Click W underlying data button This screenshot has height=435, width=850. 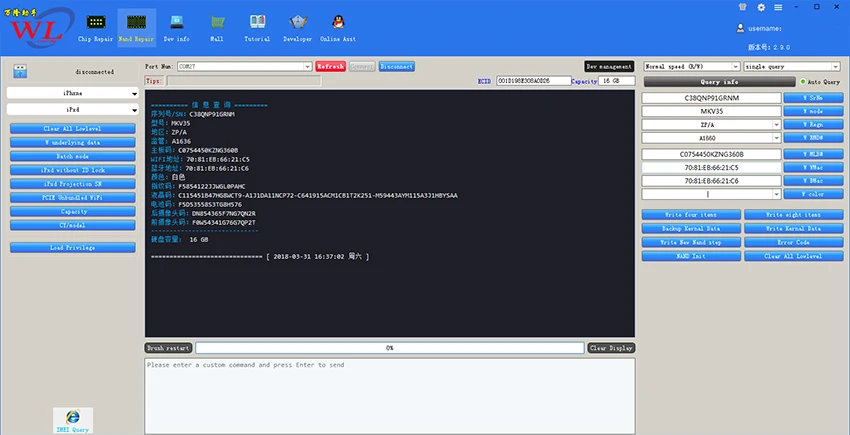pos(73,143)
